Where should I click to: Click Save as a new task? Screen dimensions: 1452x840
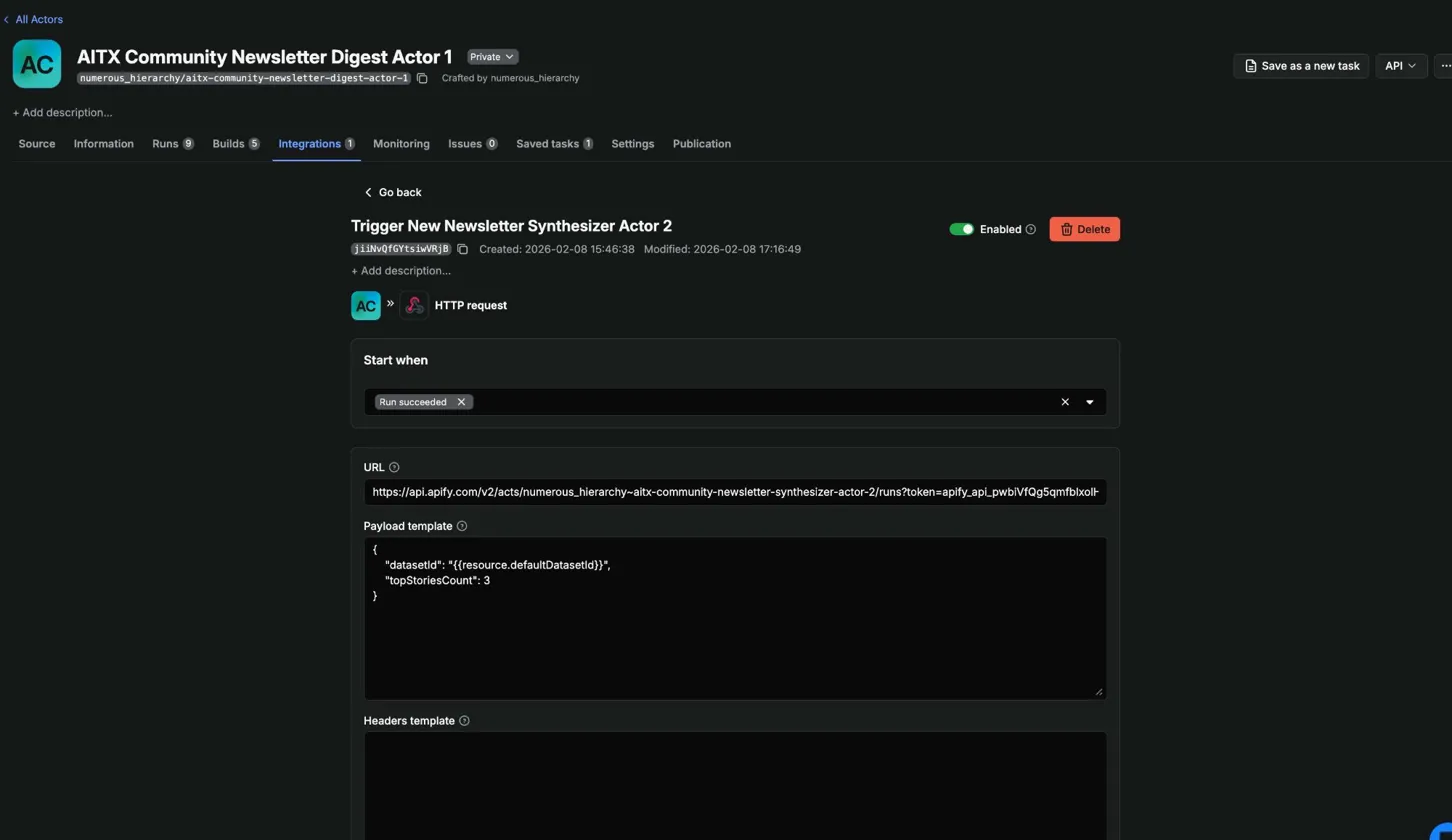[1301, 65]
